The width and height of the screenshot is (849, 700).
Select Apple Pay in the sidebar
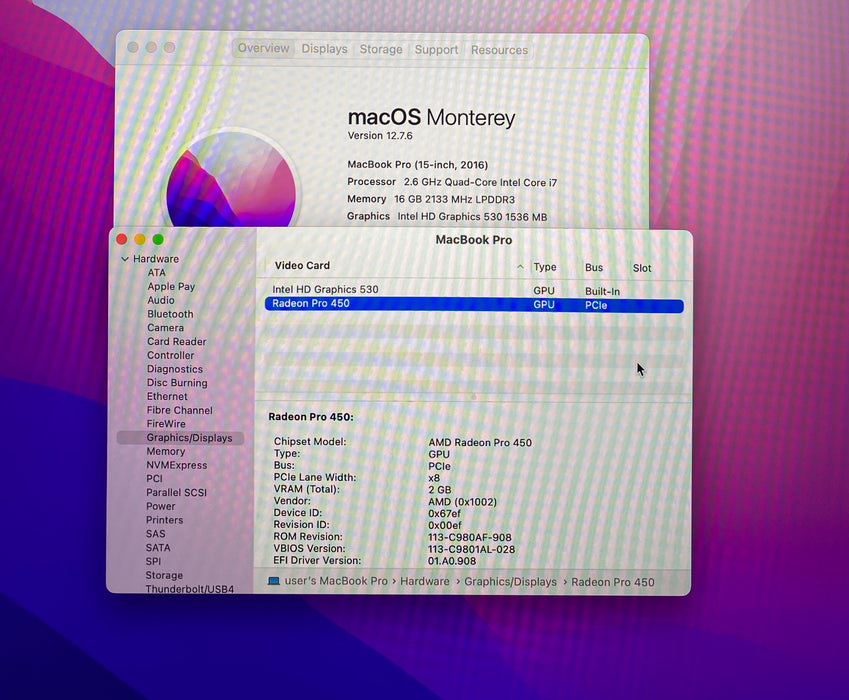[171, 286]
